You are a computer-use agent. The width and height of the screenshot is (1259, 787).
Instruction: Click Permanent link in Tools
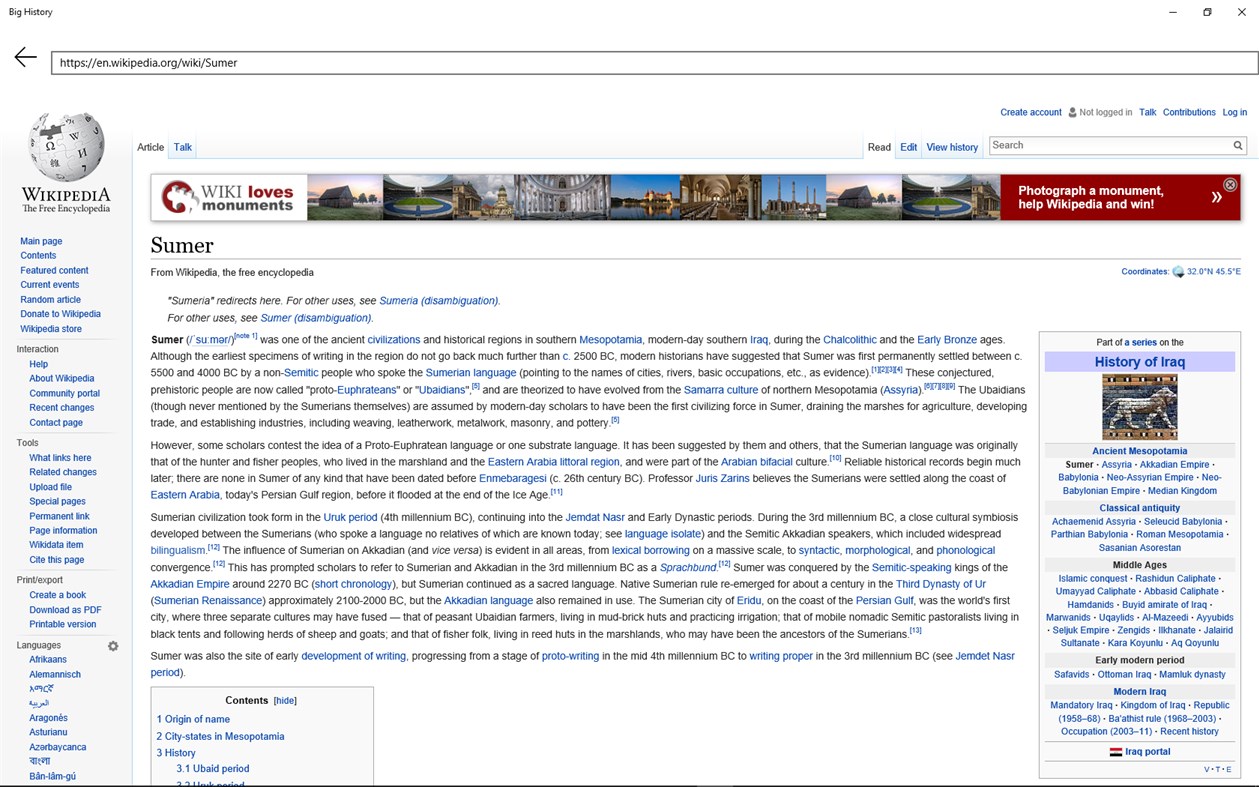(59, 517)
